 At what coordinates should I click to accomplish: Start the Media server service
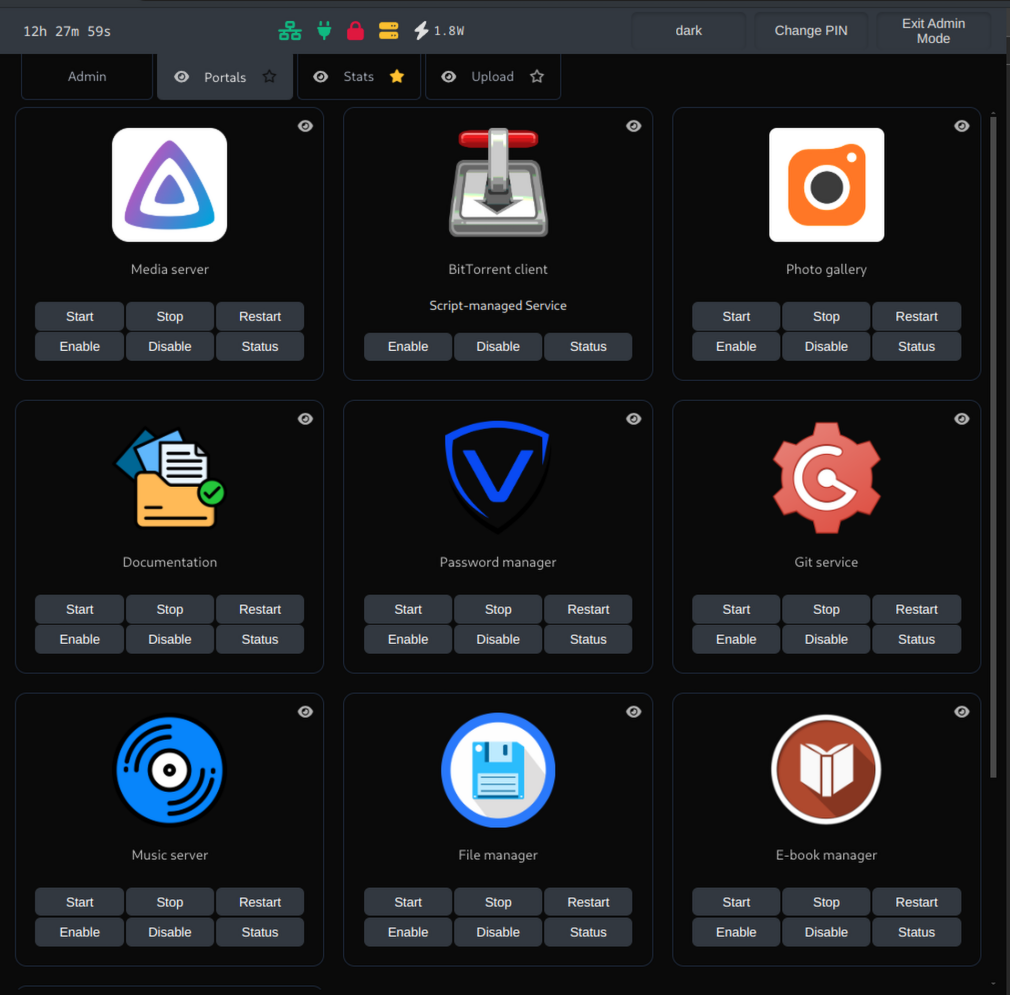click(79, 316)
